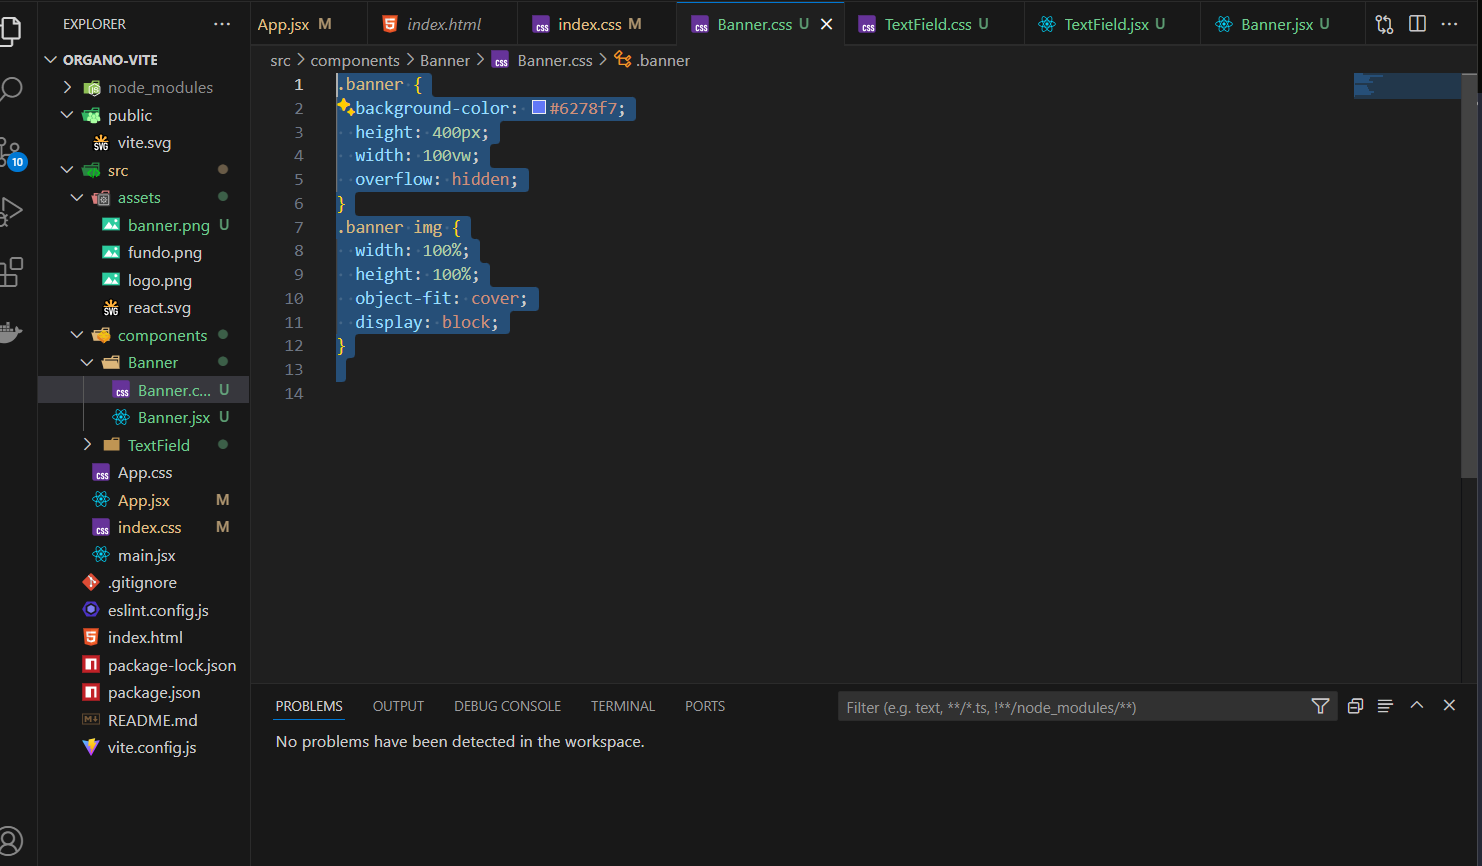1482x866 pixels.
Task: Open Run and Debug view
Action: 10,211
